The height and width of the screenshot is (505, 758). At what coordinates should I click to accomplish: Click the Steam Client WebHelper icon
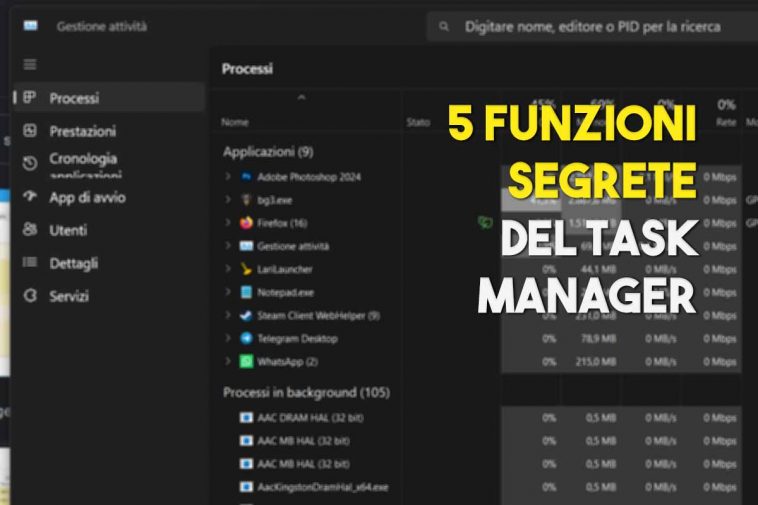(x=246, y=315)
